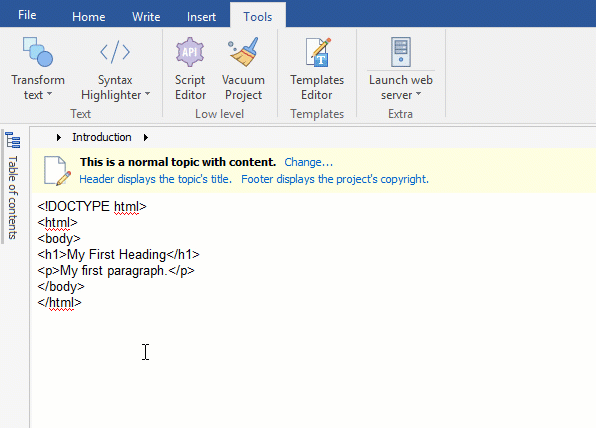596x428 pixels.
Task: Open the Table of contents side panel
Action: (13, 198)
